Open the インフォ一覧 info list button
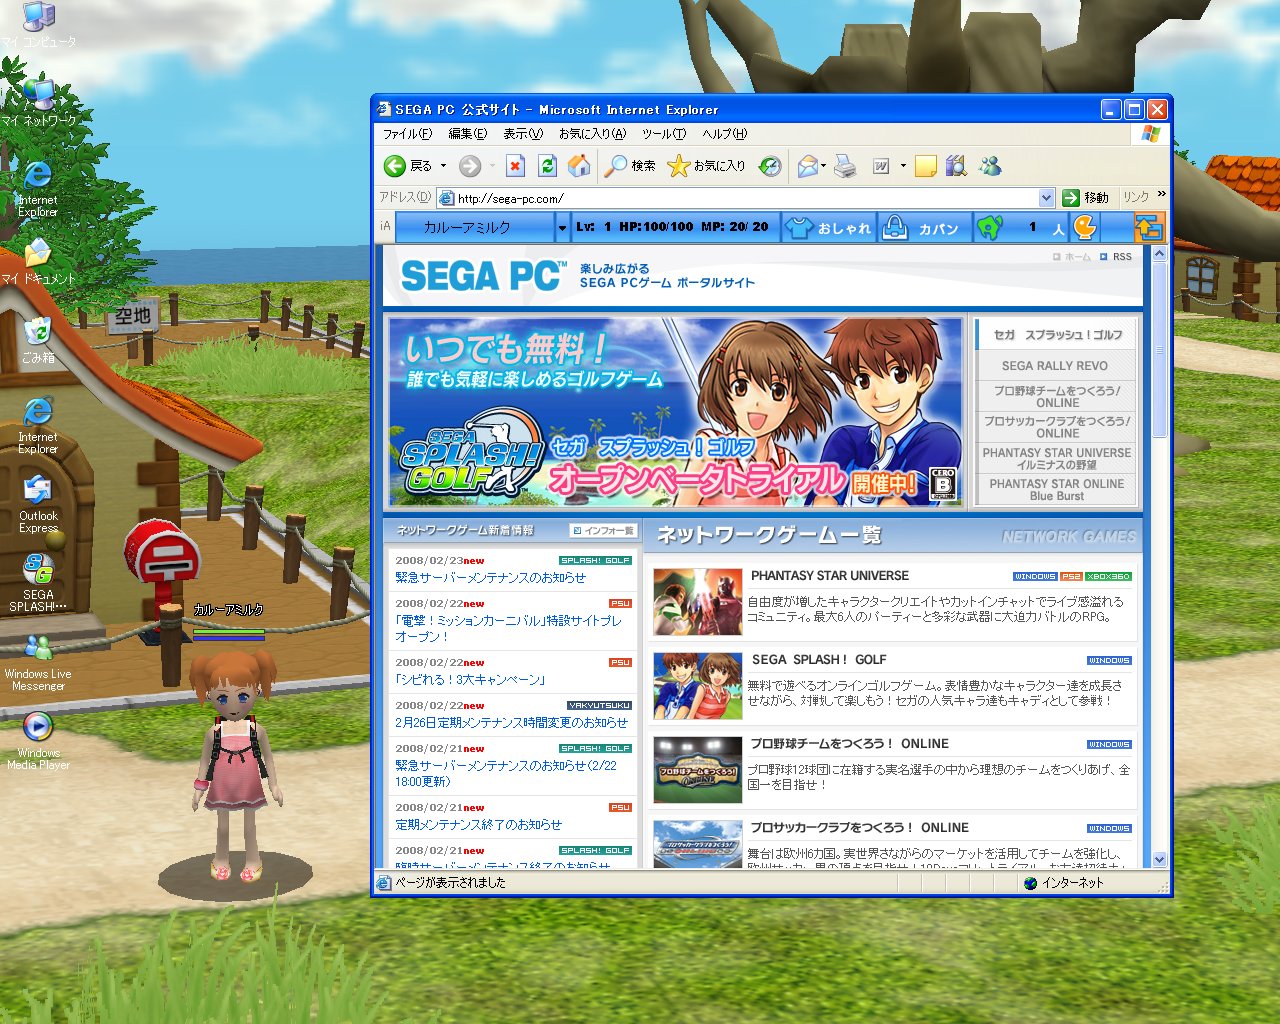1280x1024 pixels. [603, 531]
